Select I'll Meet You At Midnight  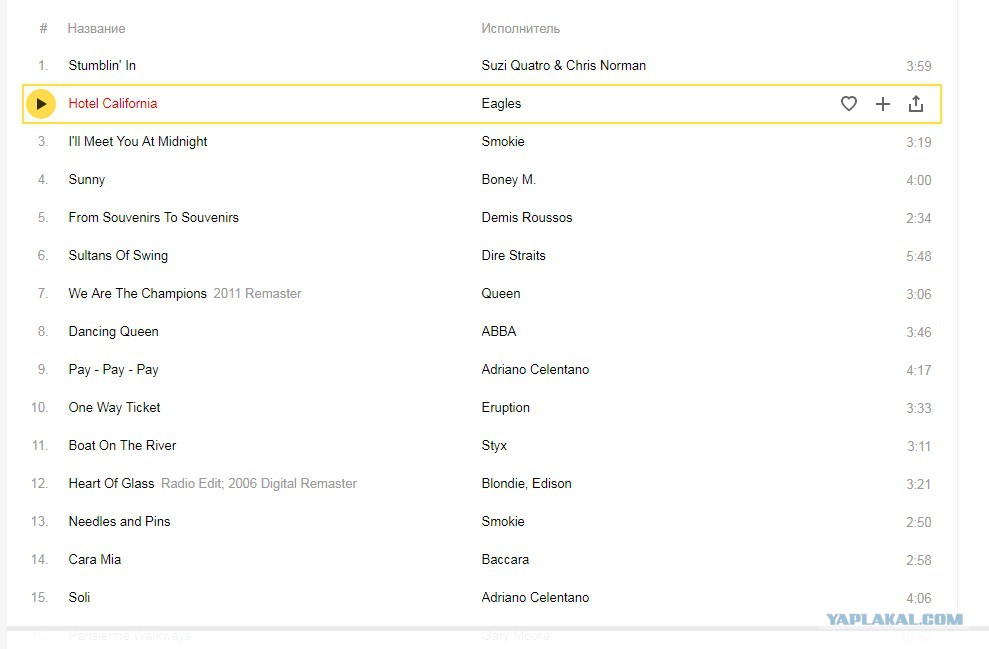coord(138,141)
